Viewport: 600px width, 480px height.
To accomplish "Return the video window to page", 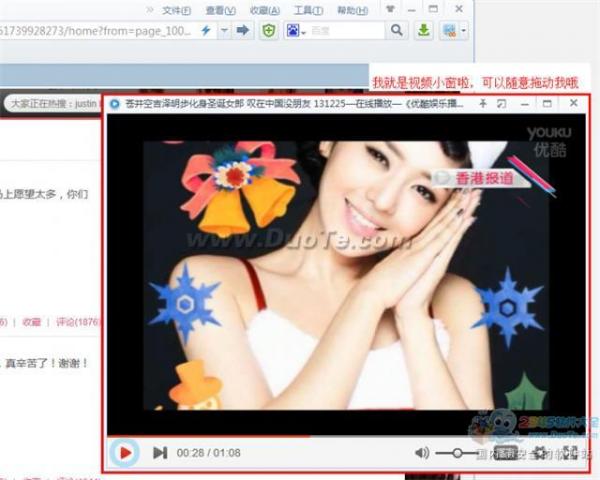I will pyautogui.click(x=501, y=103).
